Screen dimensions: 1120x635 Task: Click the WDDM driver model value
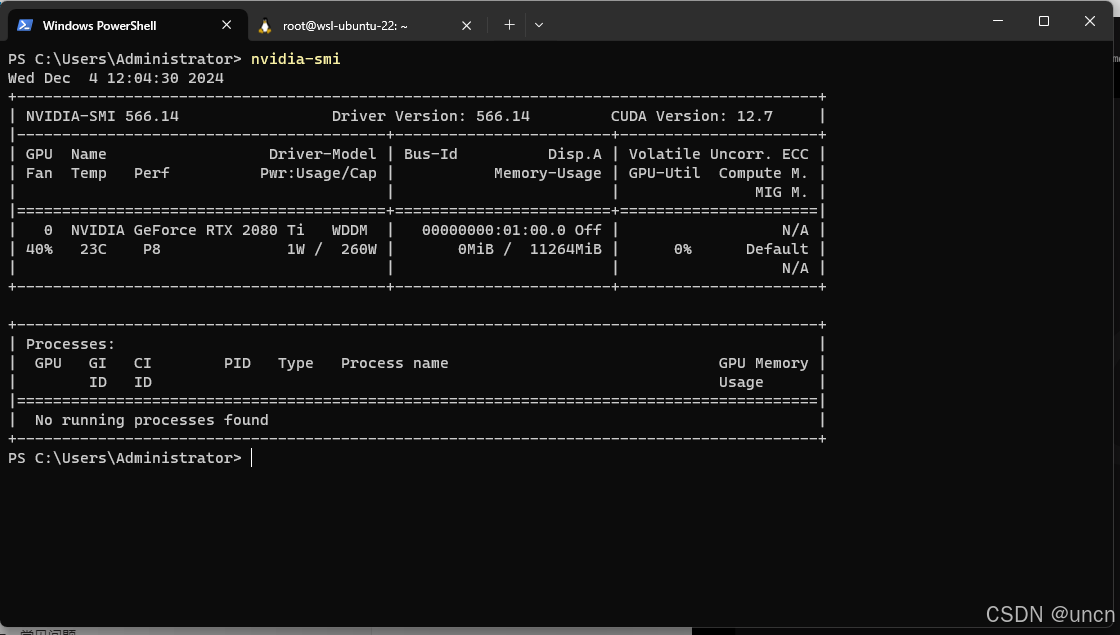click(349, 230)
